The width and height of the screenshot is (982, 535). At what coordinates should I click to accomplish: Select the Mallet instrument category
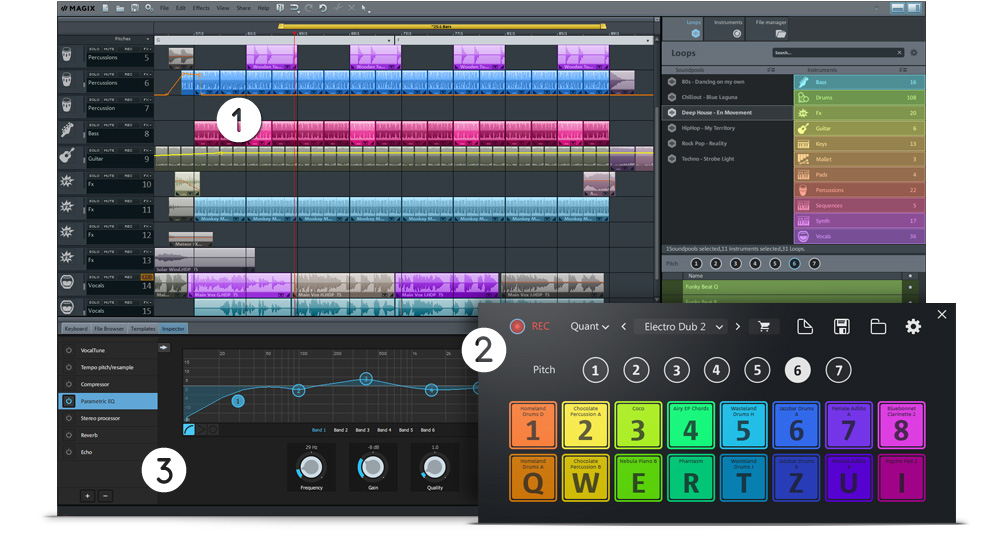pos(859,159)
